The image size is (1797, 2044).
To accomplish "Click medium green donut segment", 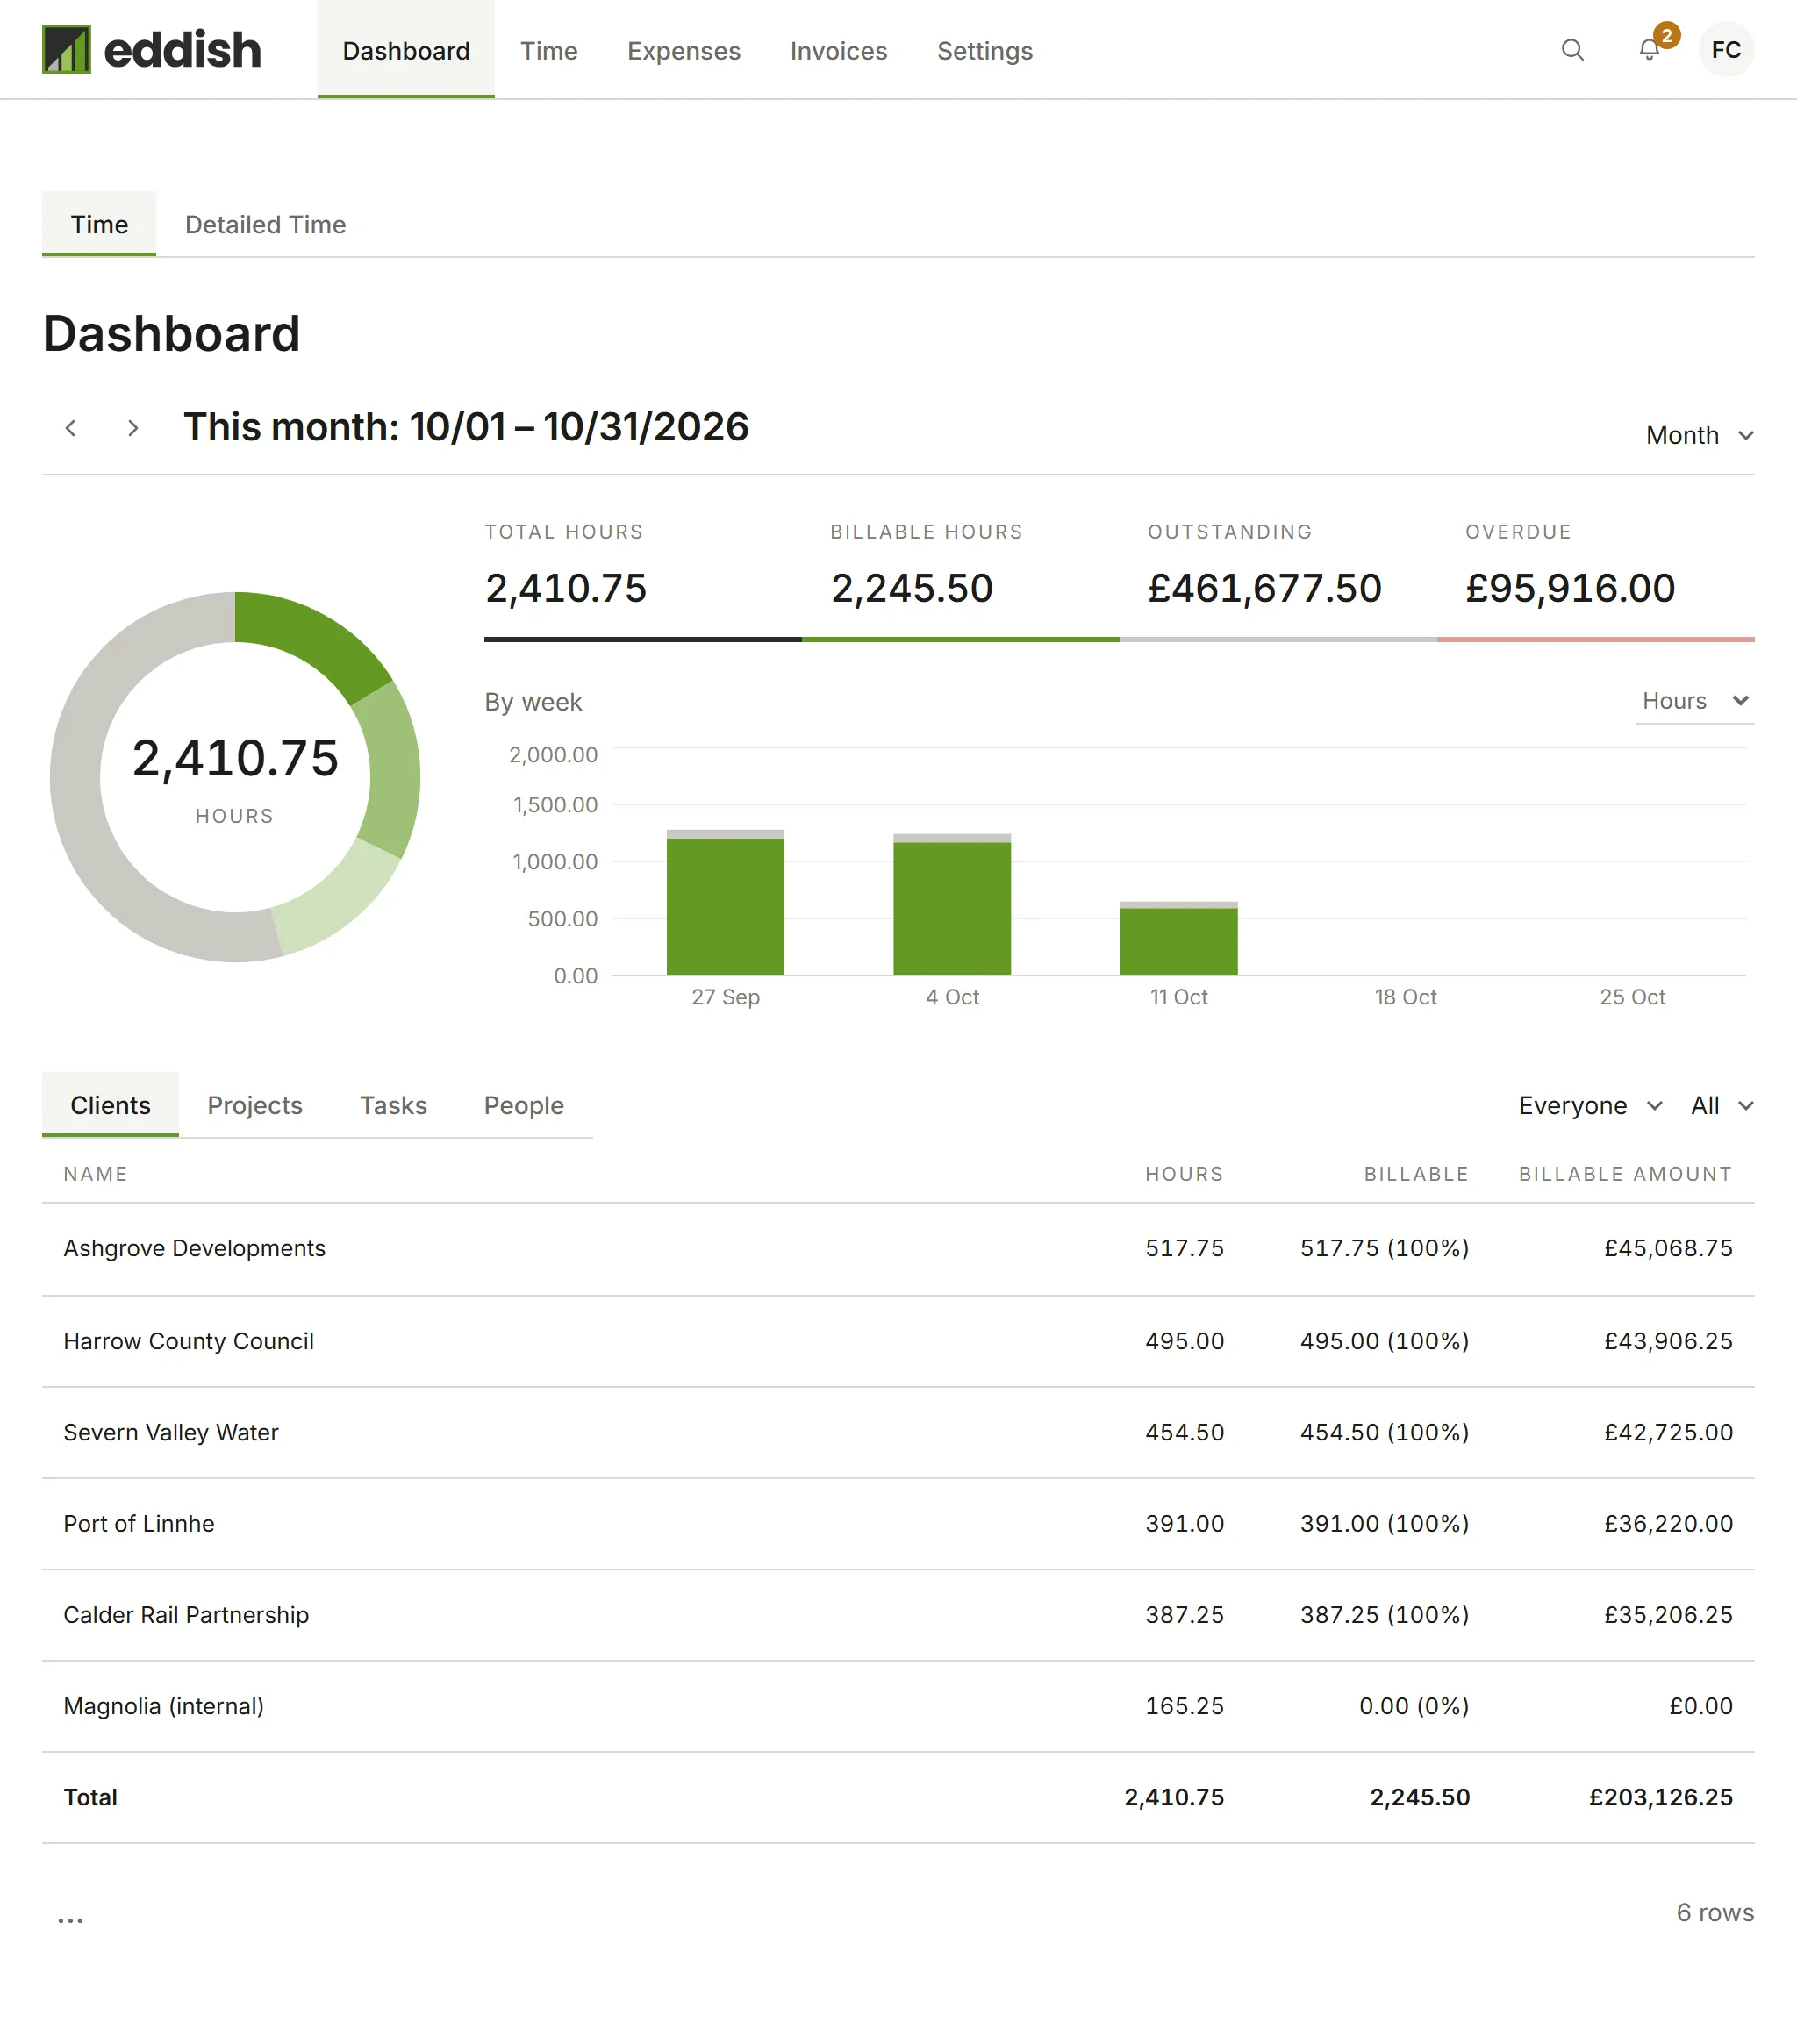I will [393, 772].
